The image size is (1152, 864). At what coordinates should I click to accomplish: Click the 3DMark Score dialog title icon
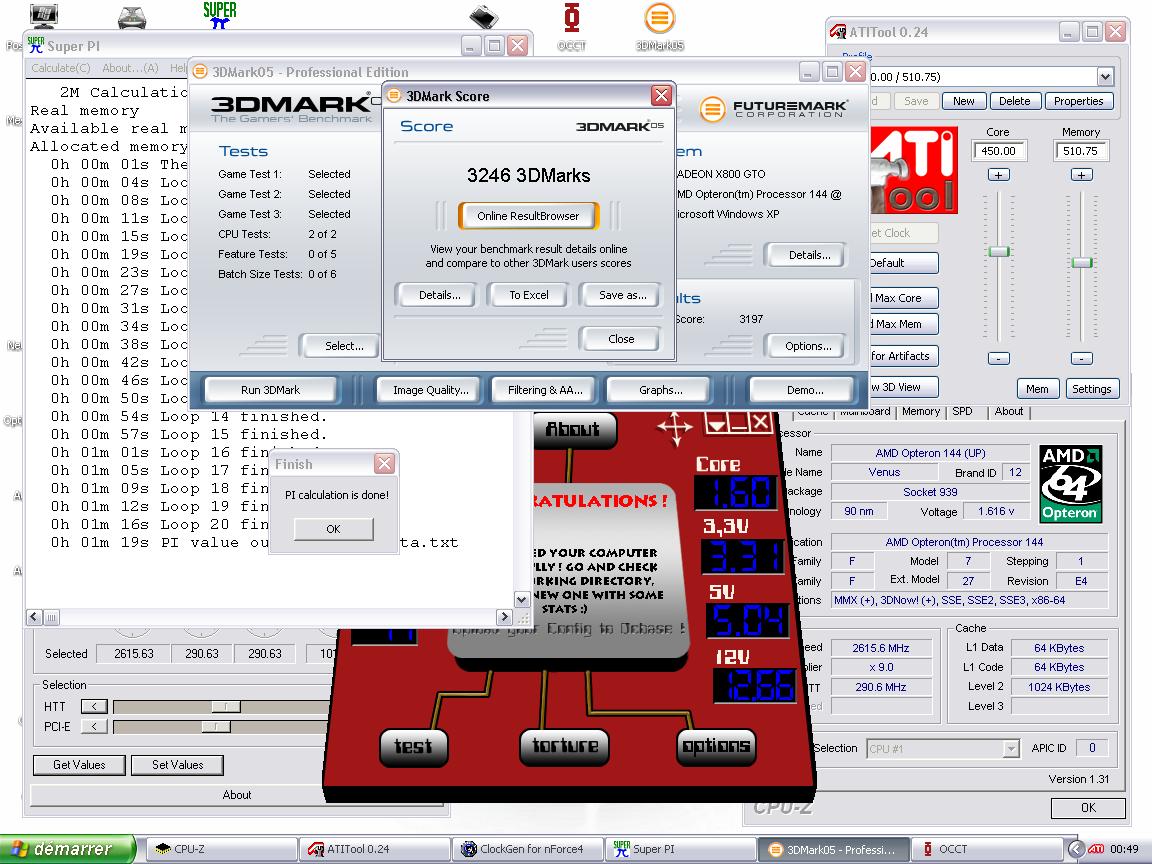click(394, 96)
